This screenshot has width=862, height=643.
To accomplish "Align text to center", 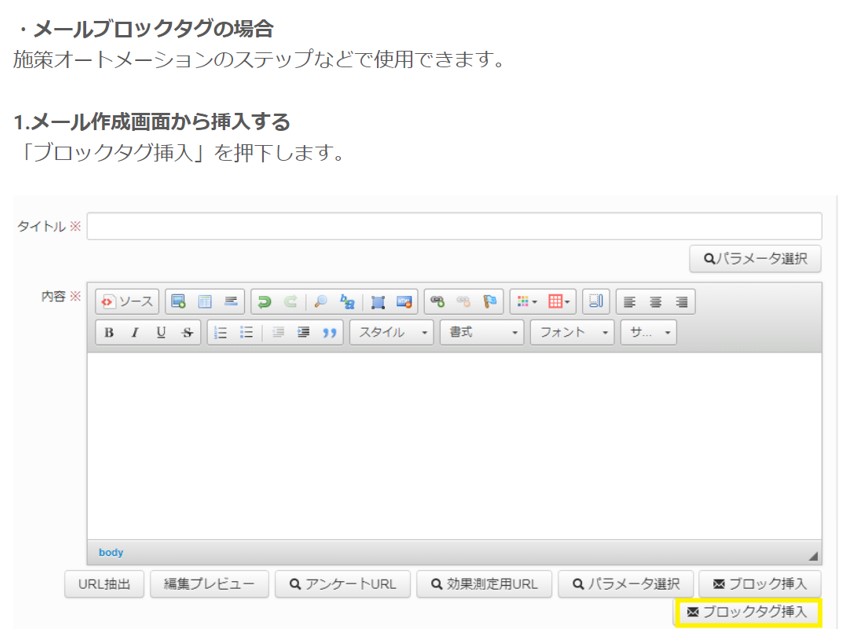I will 656,302.
